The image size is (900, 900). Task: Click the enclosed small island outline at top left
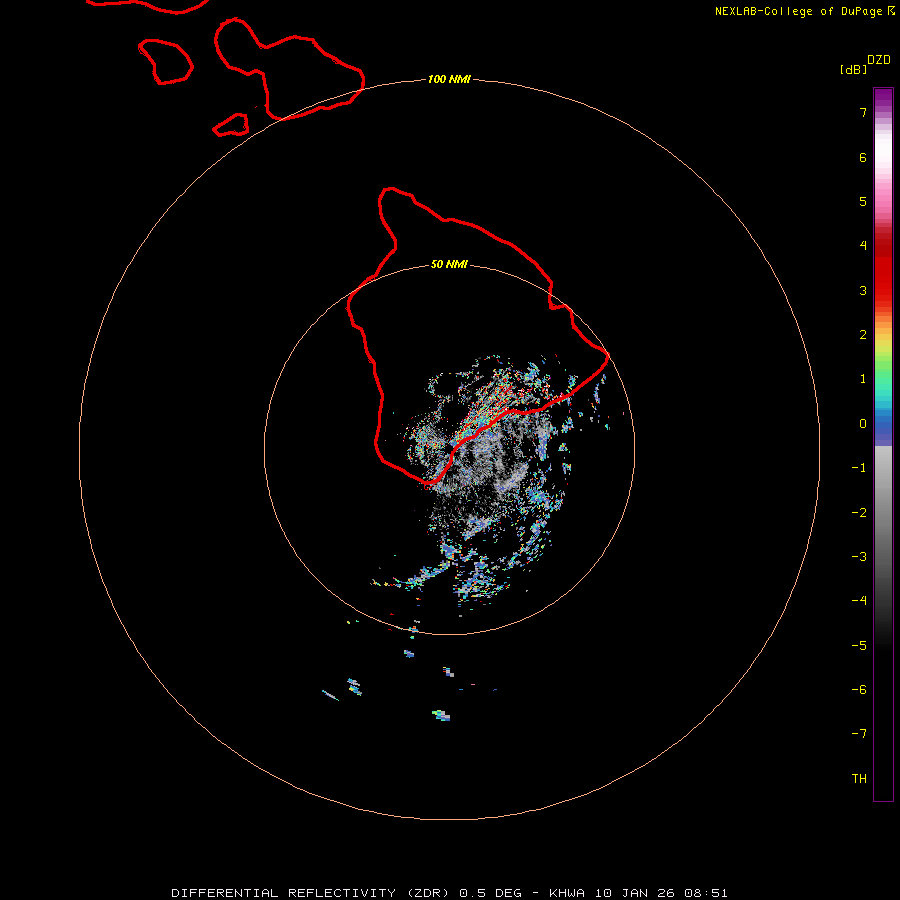pos(166,62)
